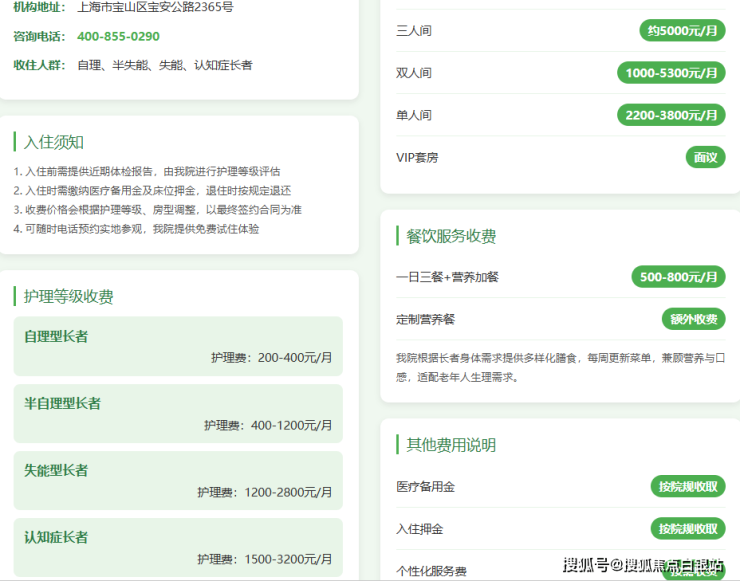Click the 护理费：1500-3200元/月 value

pos(265,559)
